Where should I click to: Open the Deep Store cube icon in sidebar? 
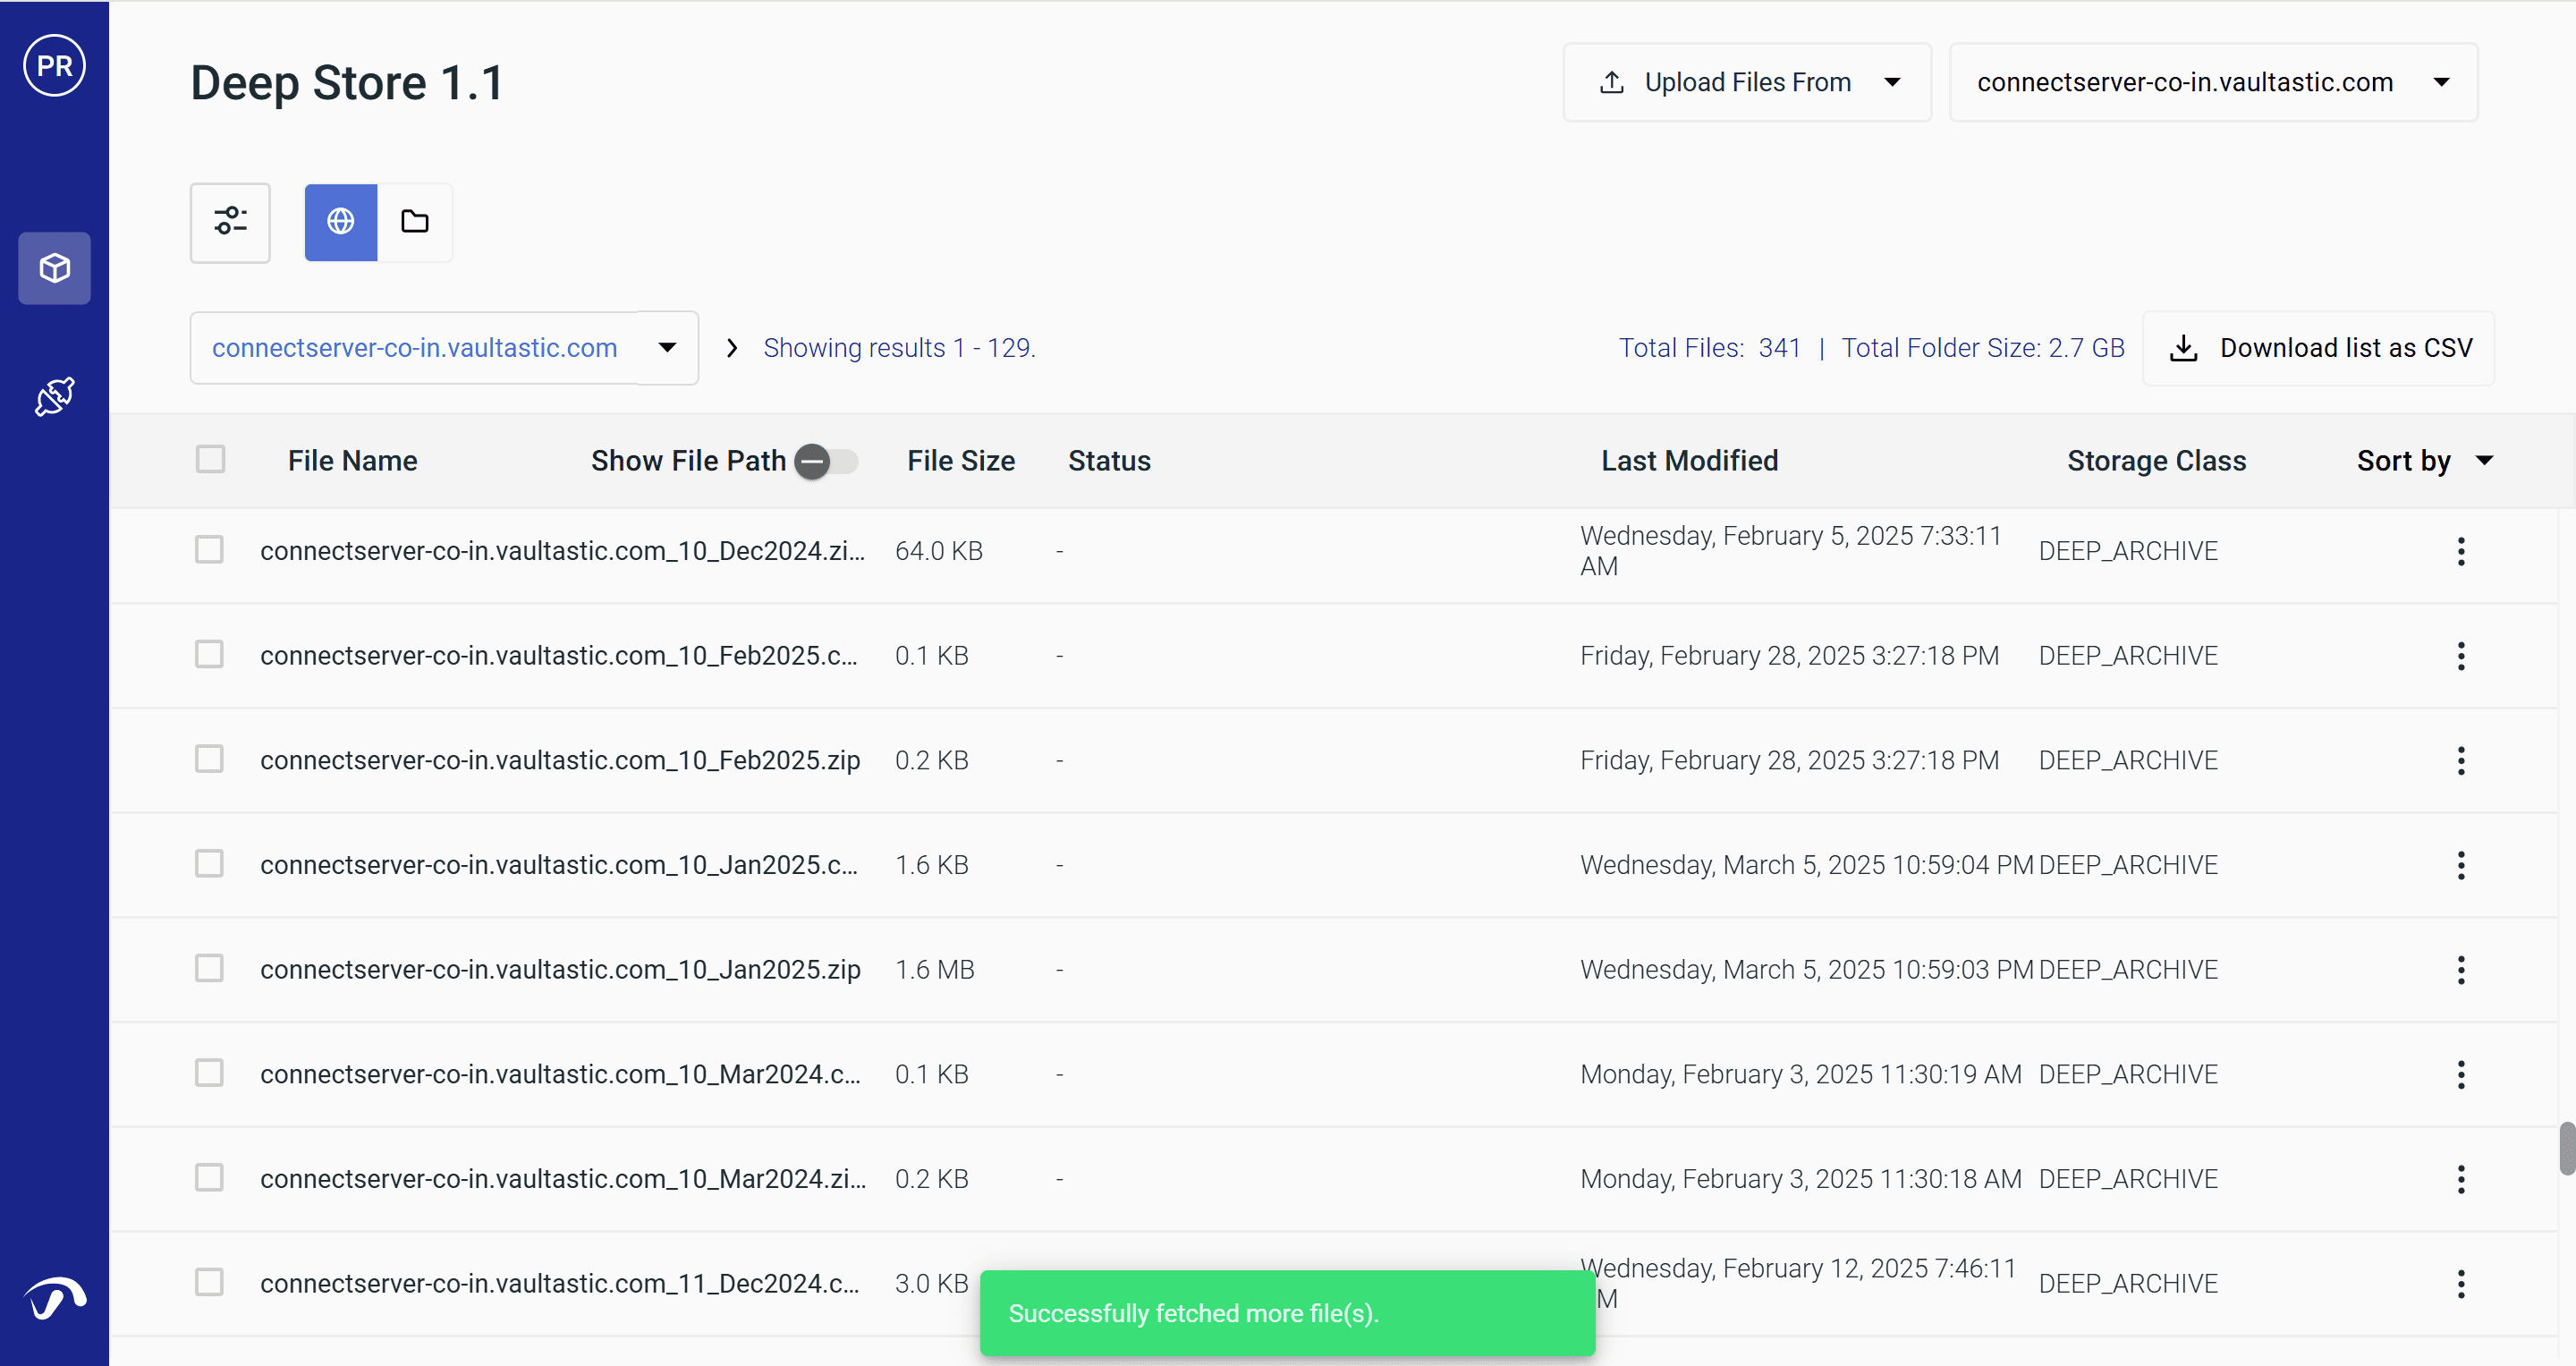click(54, 268)
